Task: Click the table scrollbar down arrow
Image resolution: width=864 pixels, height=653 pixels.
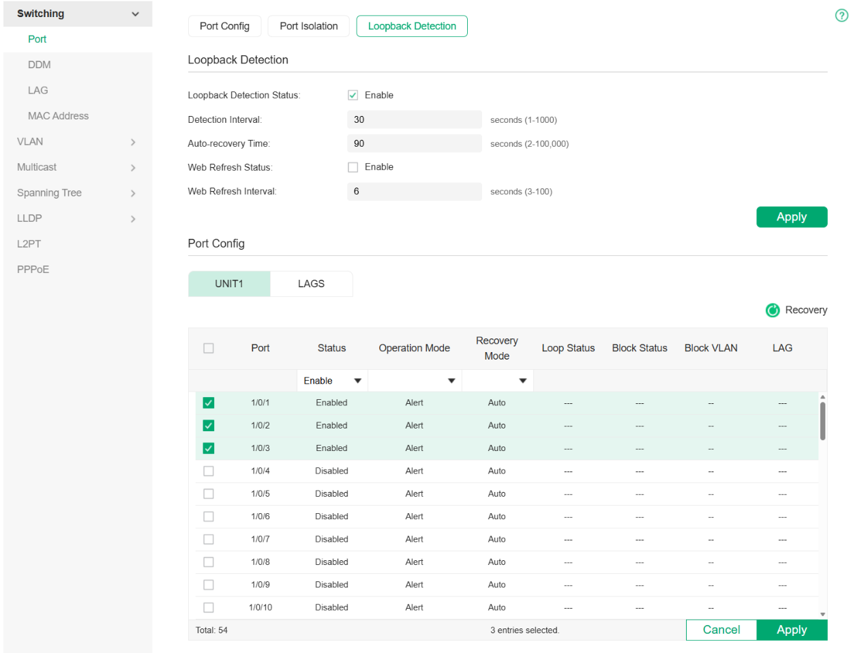Action: tap(823, 614)
